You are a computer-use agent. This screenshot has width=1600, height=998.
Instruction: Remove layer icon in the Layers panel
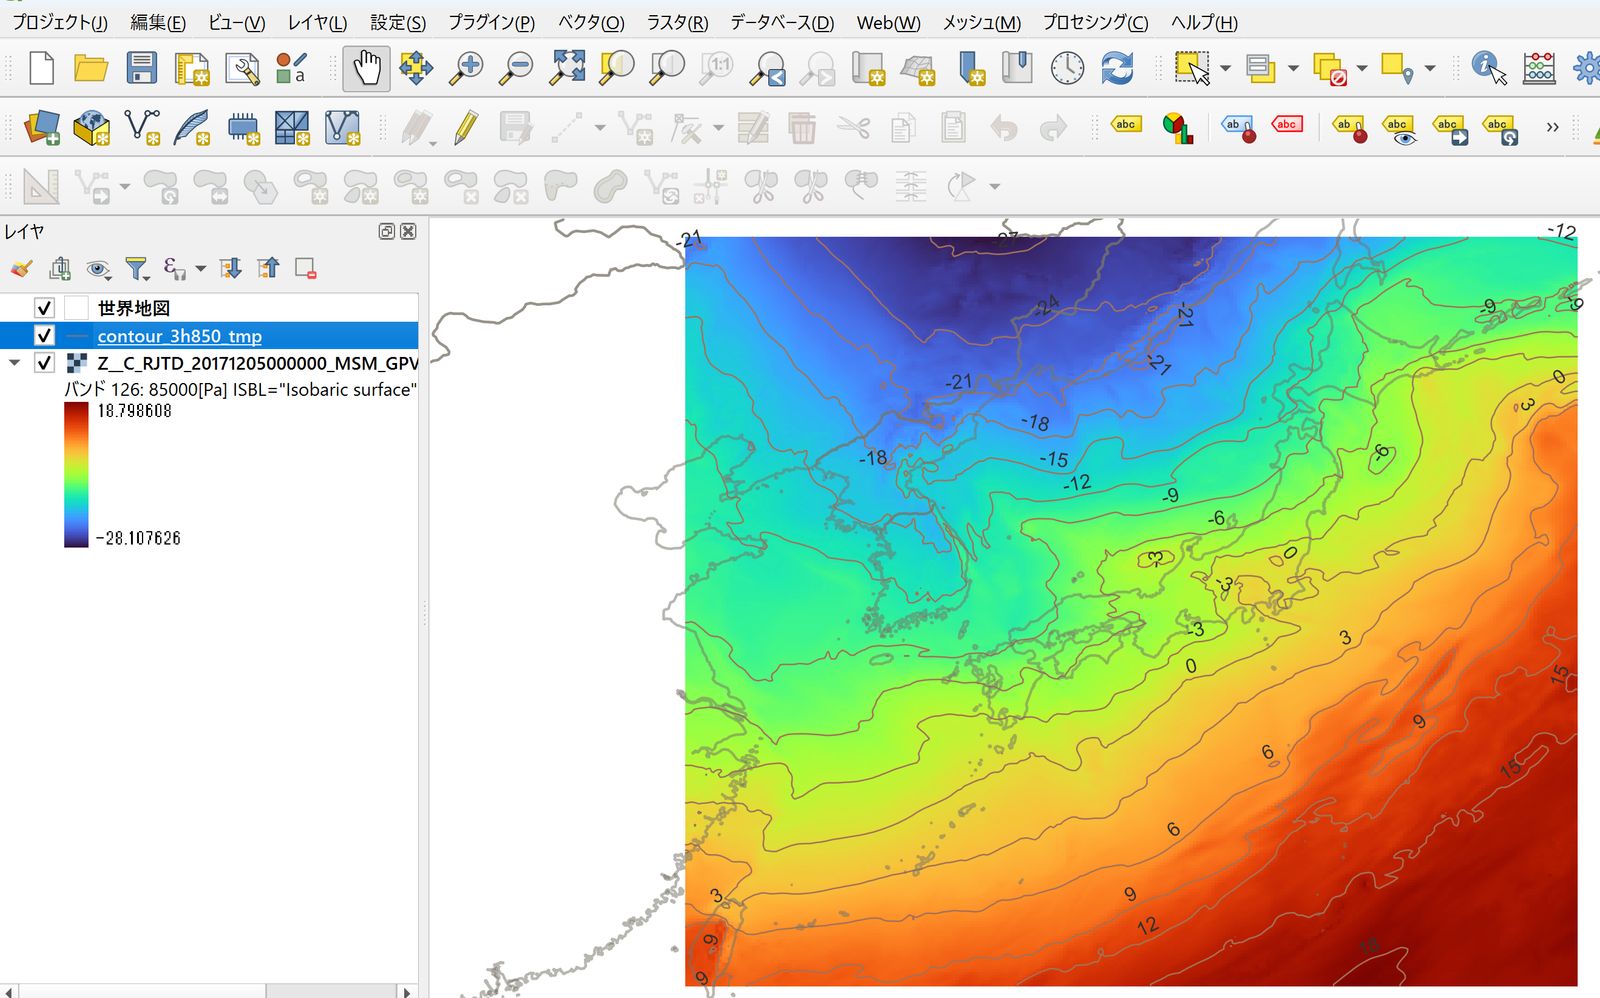(306, 268)
